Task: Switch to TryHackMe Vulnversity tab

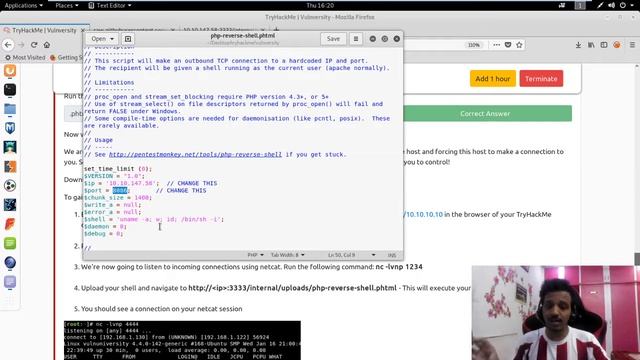Action: tap(44, 30)
